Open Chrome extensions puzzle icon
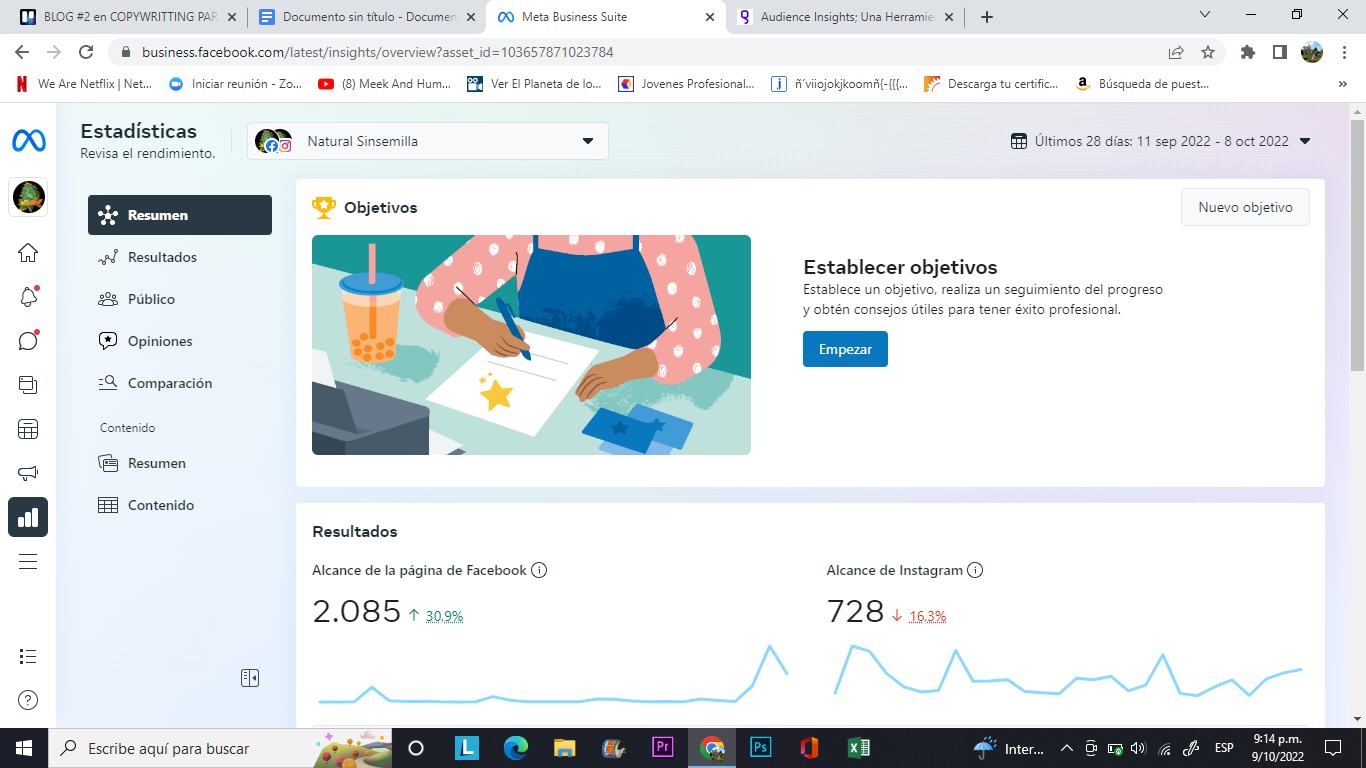The width and height of the screenshot is (1366, 768). [x=1248, y=52]
